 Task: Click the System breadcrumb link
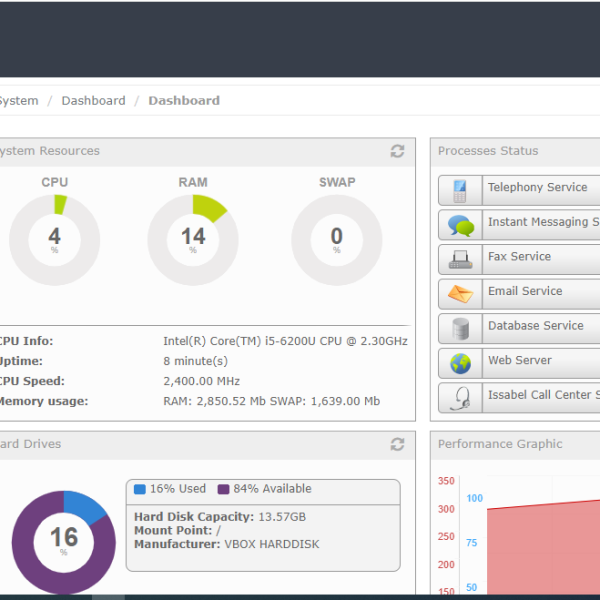[x=18, y=101]
